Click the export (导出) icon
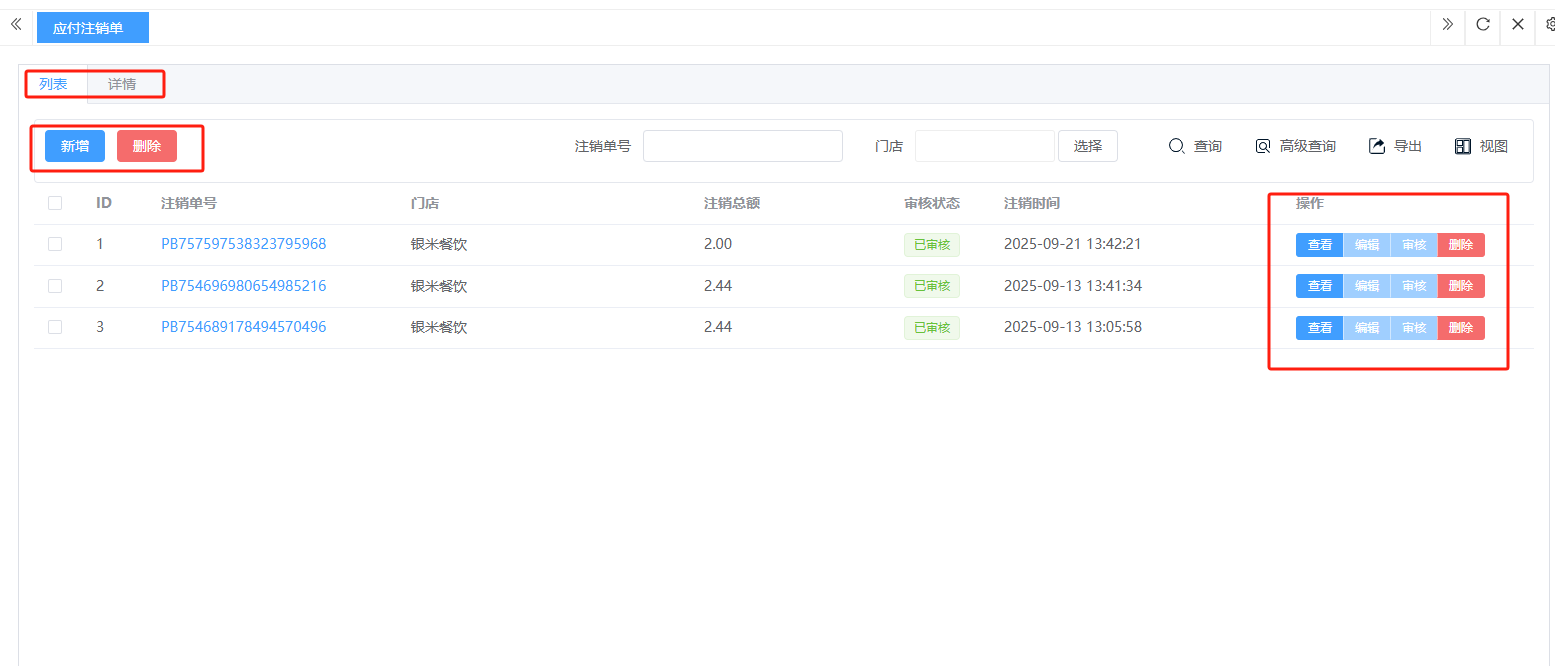Viewport: 1555px width, 666px height. [1377, 146]
